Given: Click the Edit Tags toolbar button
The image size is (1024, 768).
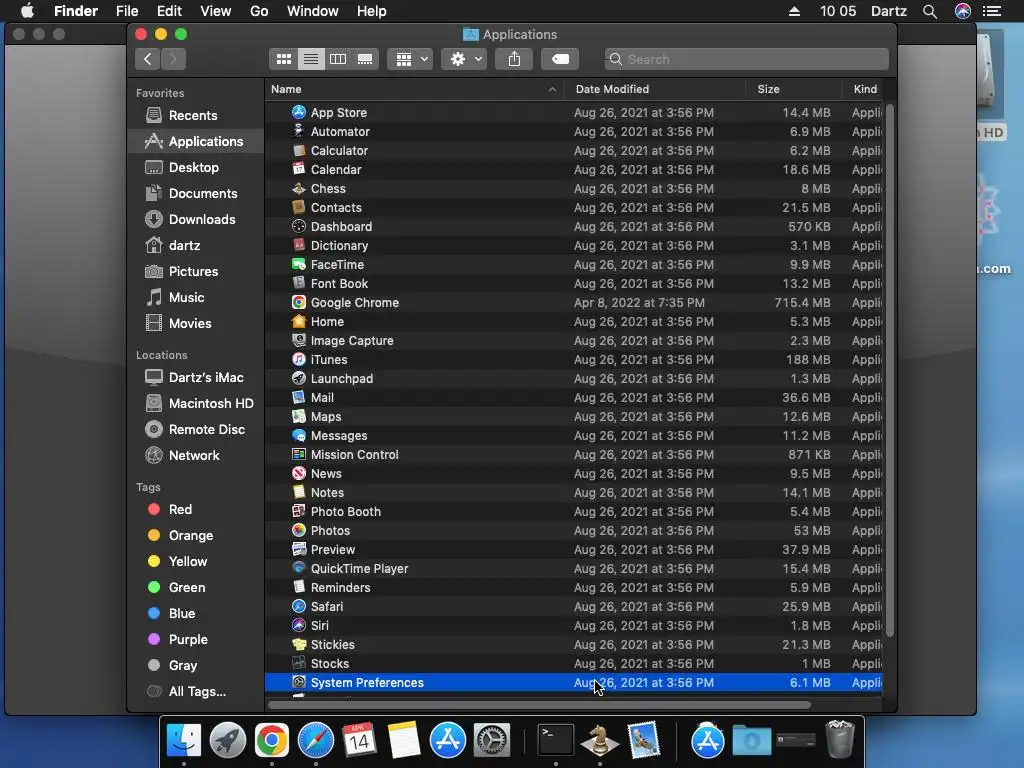Looking at the screenshot, I should (560, 59).
